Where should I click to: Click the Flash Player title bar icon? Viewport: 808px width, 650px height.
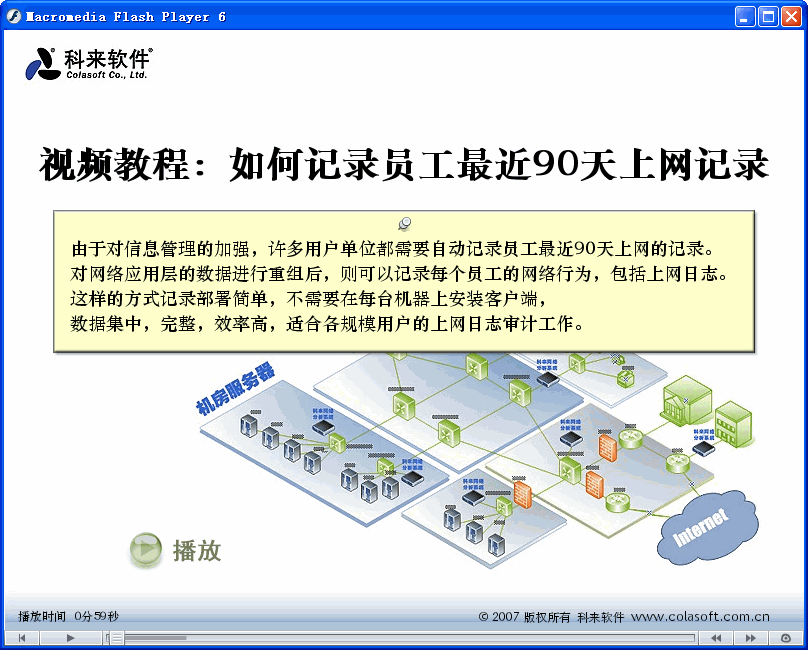tap(14, 16)
